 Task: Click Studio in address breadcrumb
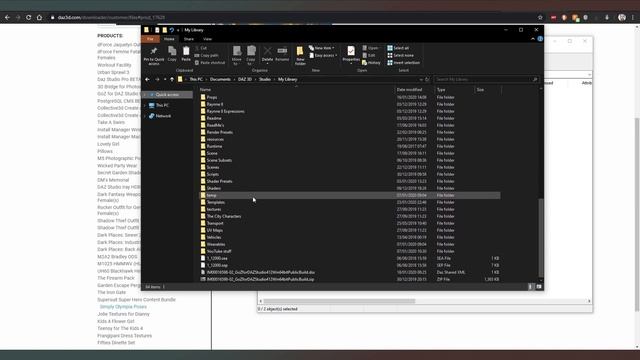[x=265, y=80]
